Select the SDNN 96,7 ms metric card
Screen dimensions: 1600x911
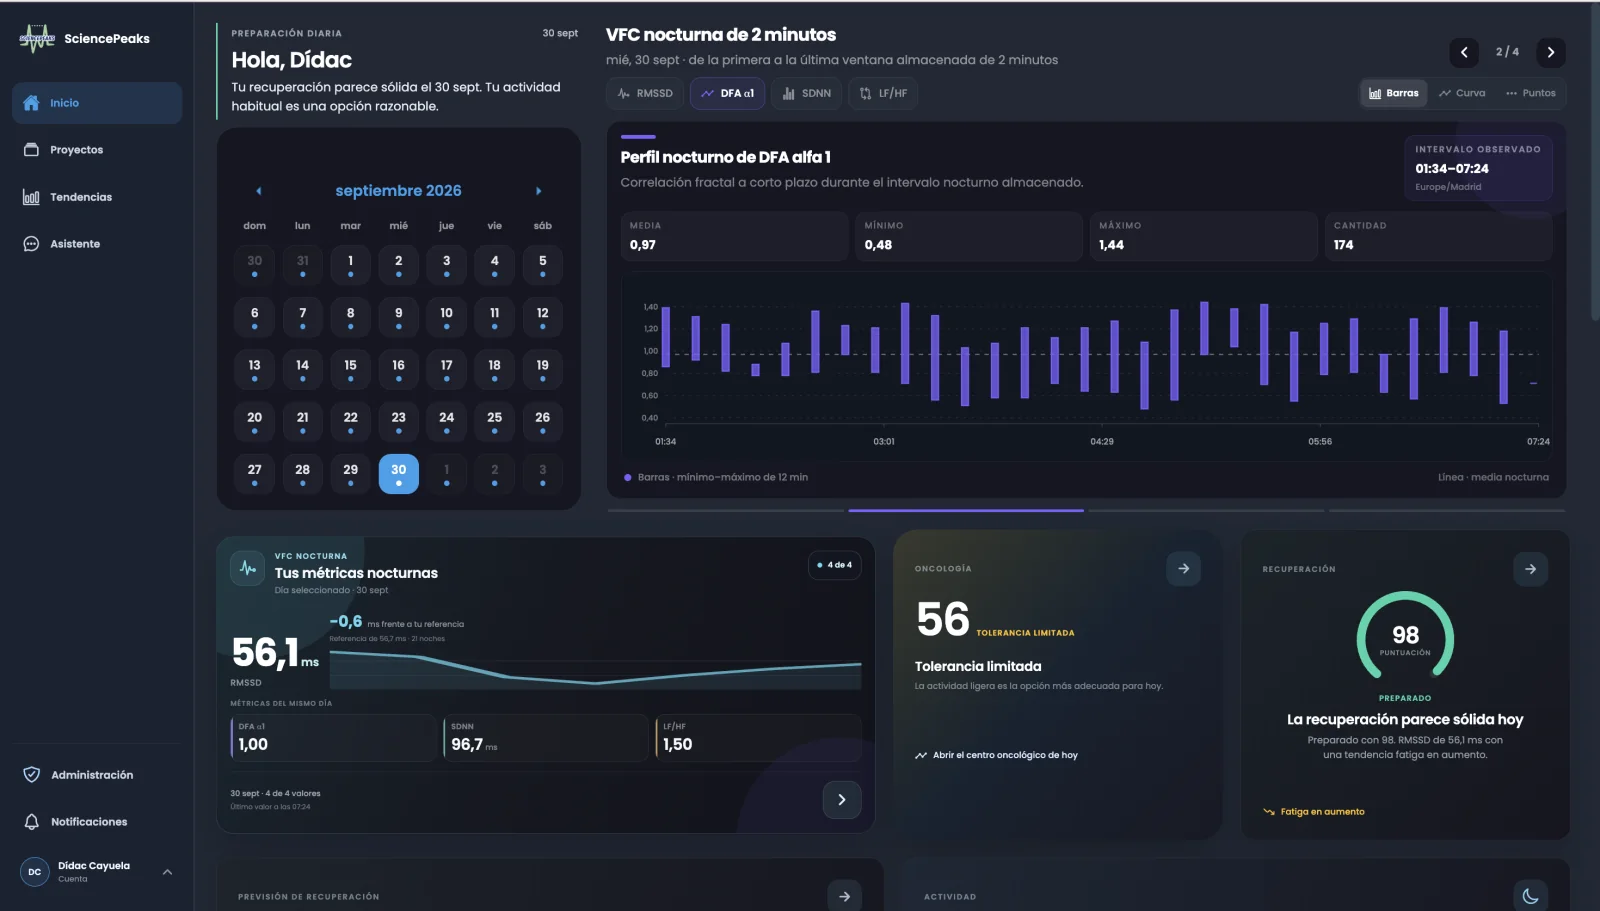click(x=546, y=738)
